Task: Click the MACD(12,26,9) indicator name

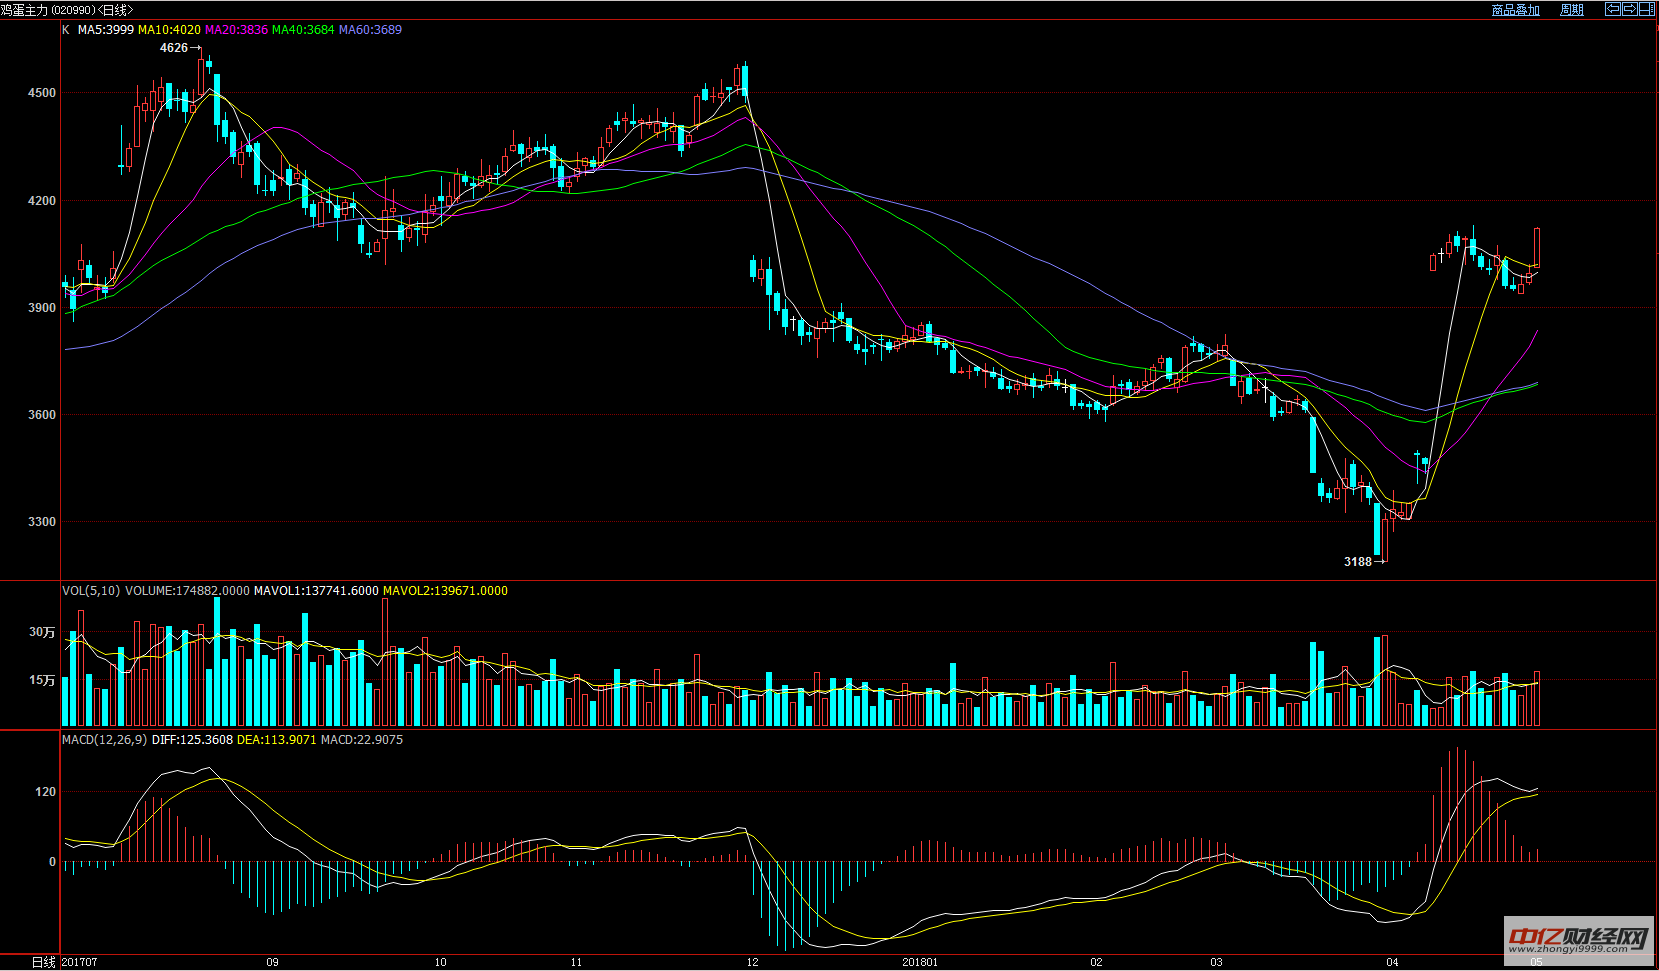Action: 104,740
